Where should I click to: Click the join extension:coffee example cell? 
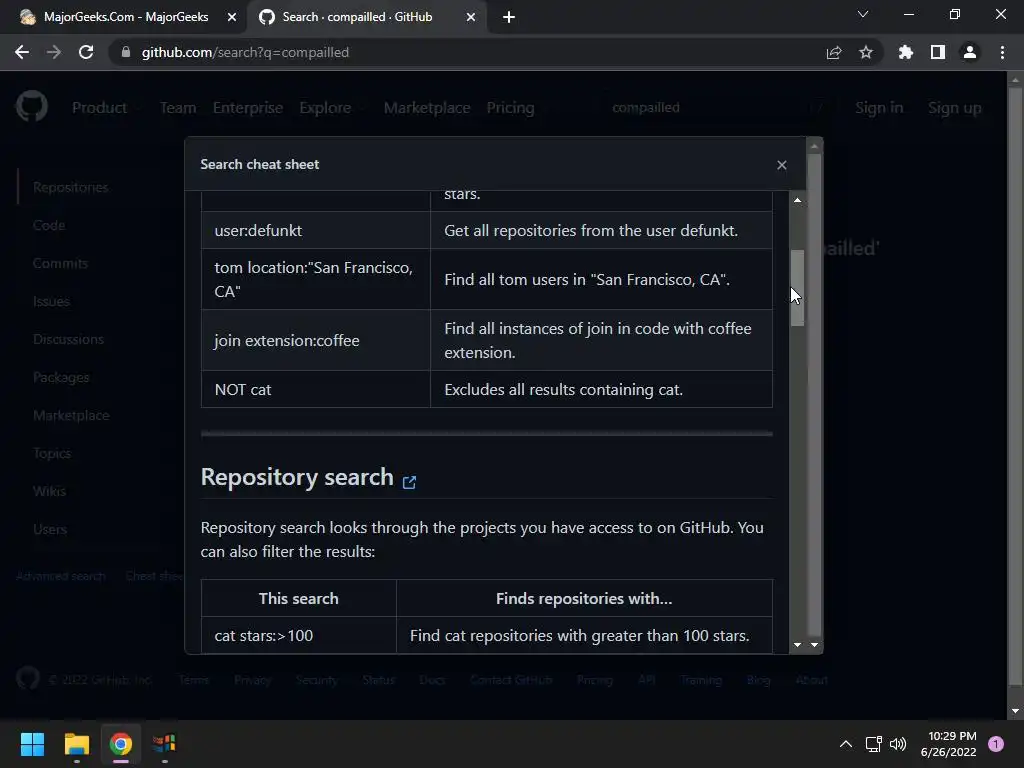(x=316, y=340)
